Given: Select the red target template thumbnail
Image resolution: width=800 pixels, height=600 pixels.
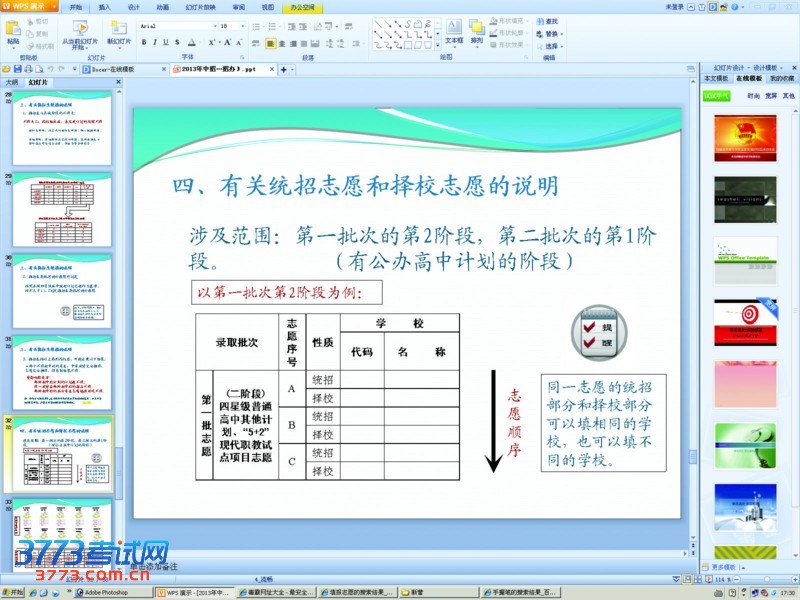Looking at the screenshot, I should tap(745, 319).
